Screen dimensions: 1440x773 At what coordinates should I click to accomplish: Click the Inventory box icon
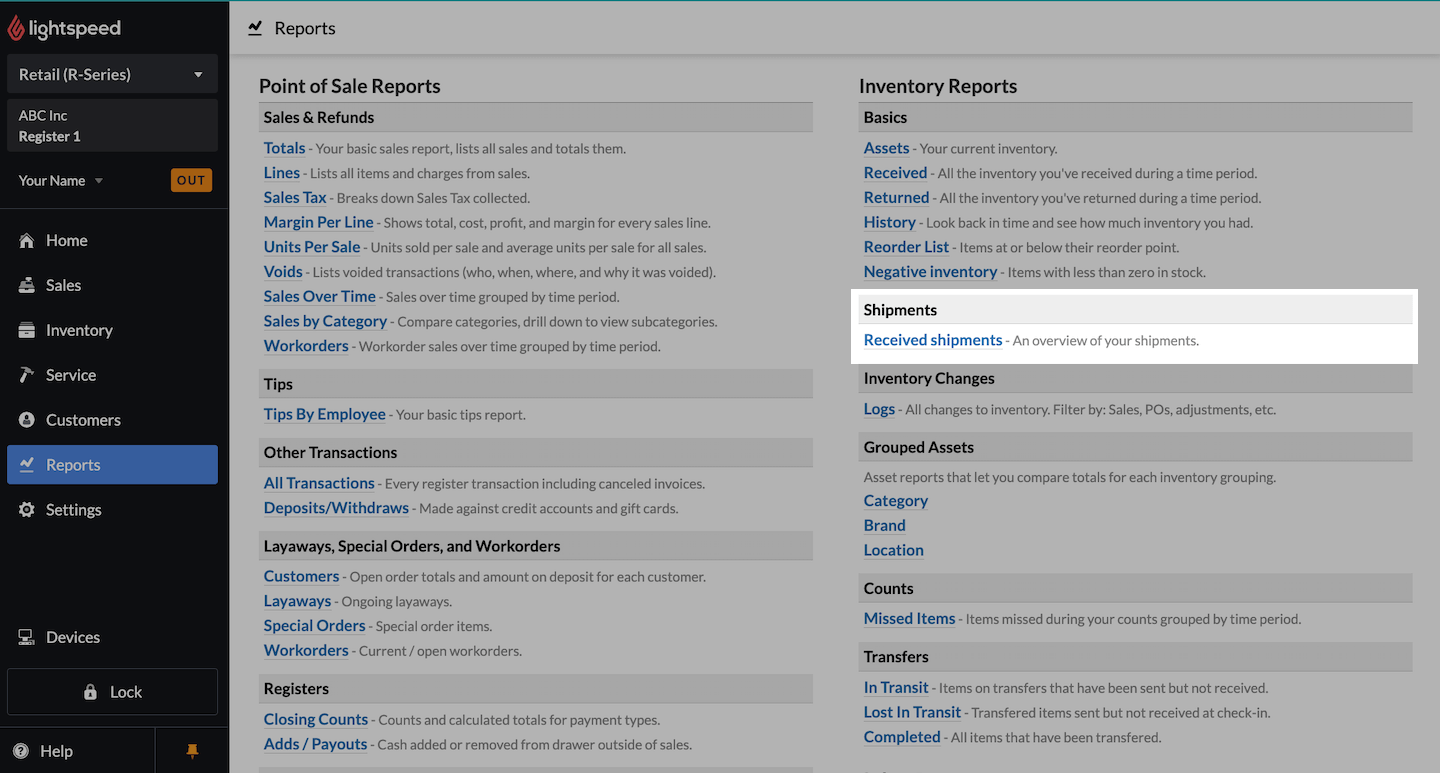coord(27,331)
